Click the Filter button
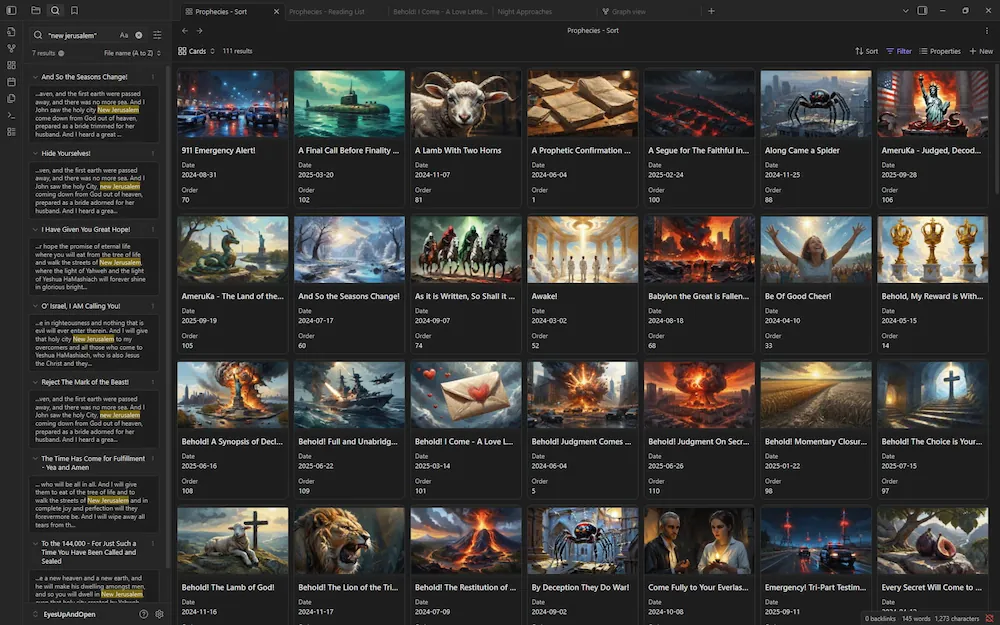 point(898,51)
